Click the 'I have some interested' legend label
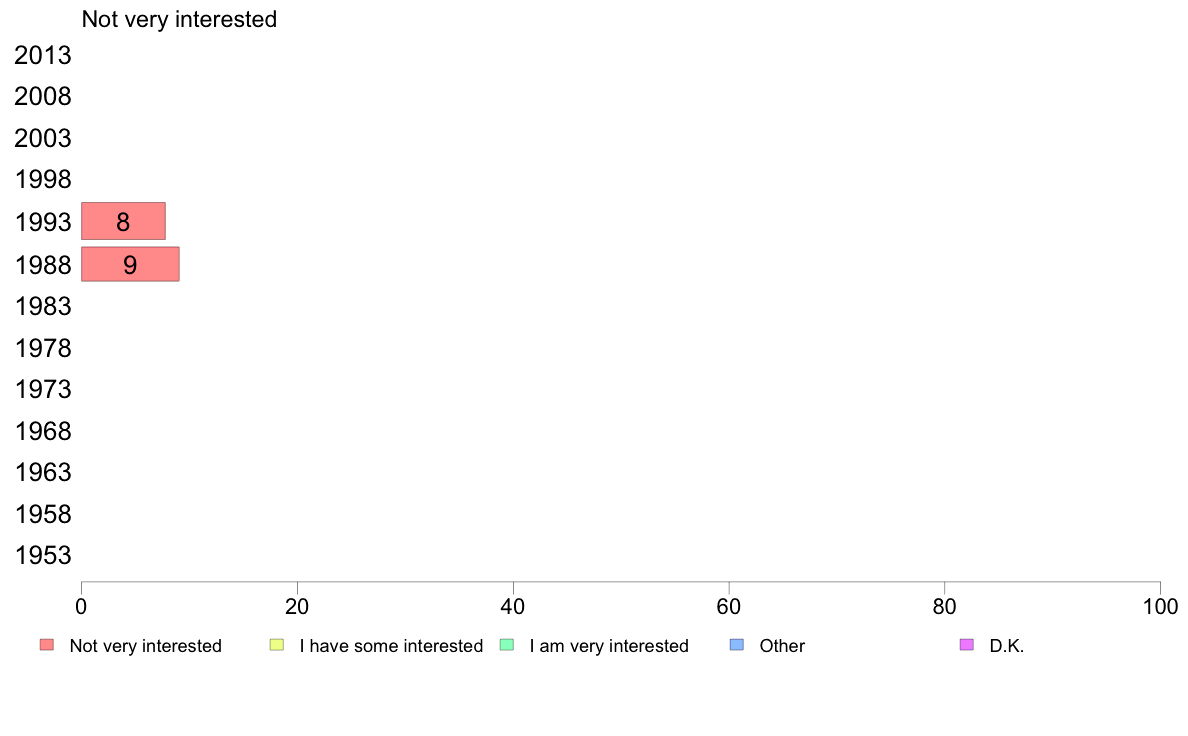This screenshot has height=736, width=1188. pyautogui.click(x=391, y=646)
